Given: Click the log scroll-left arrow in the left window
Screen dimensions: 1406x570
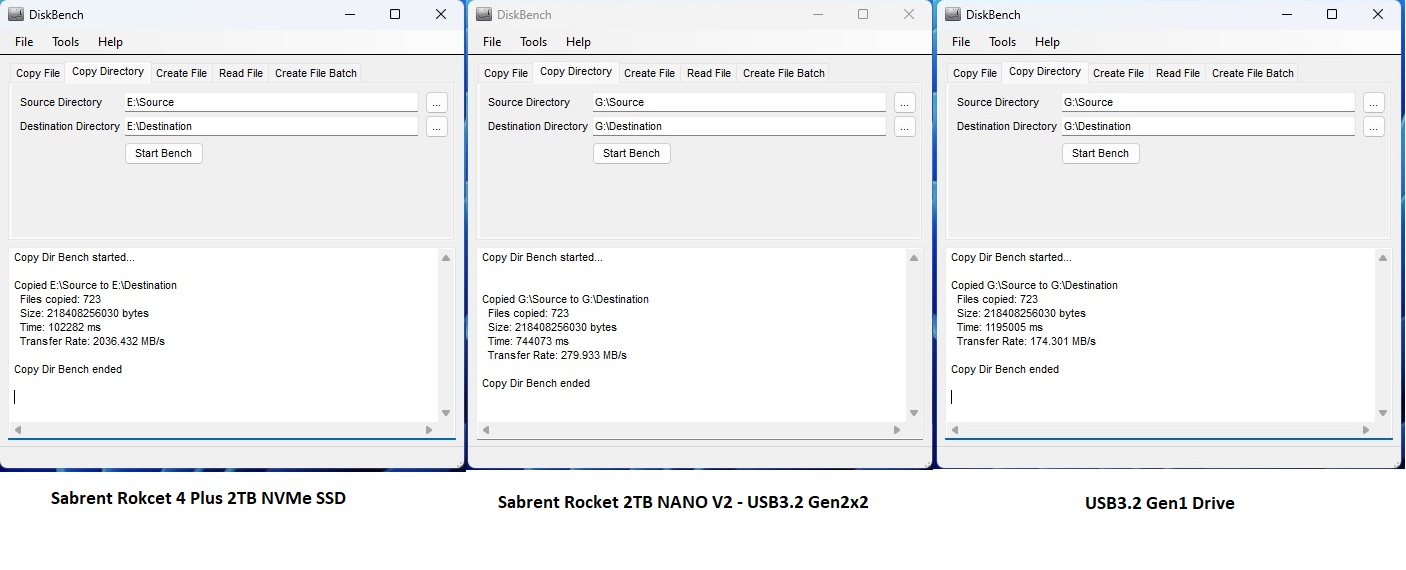Looking at the screenshot, I should pos(17,430).
